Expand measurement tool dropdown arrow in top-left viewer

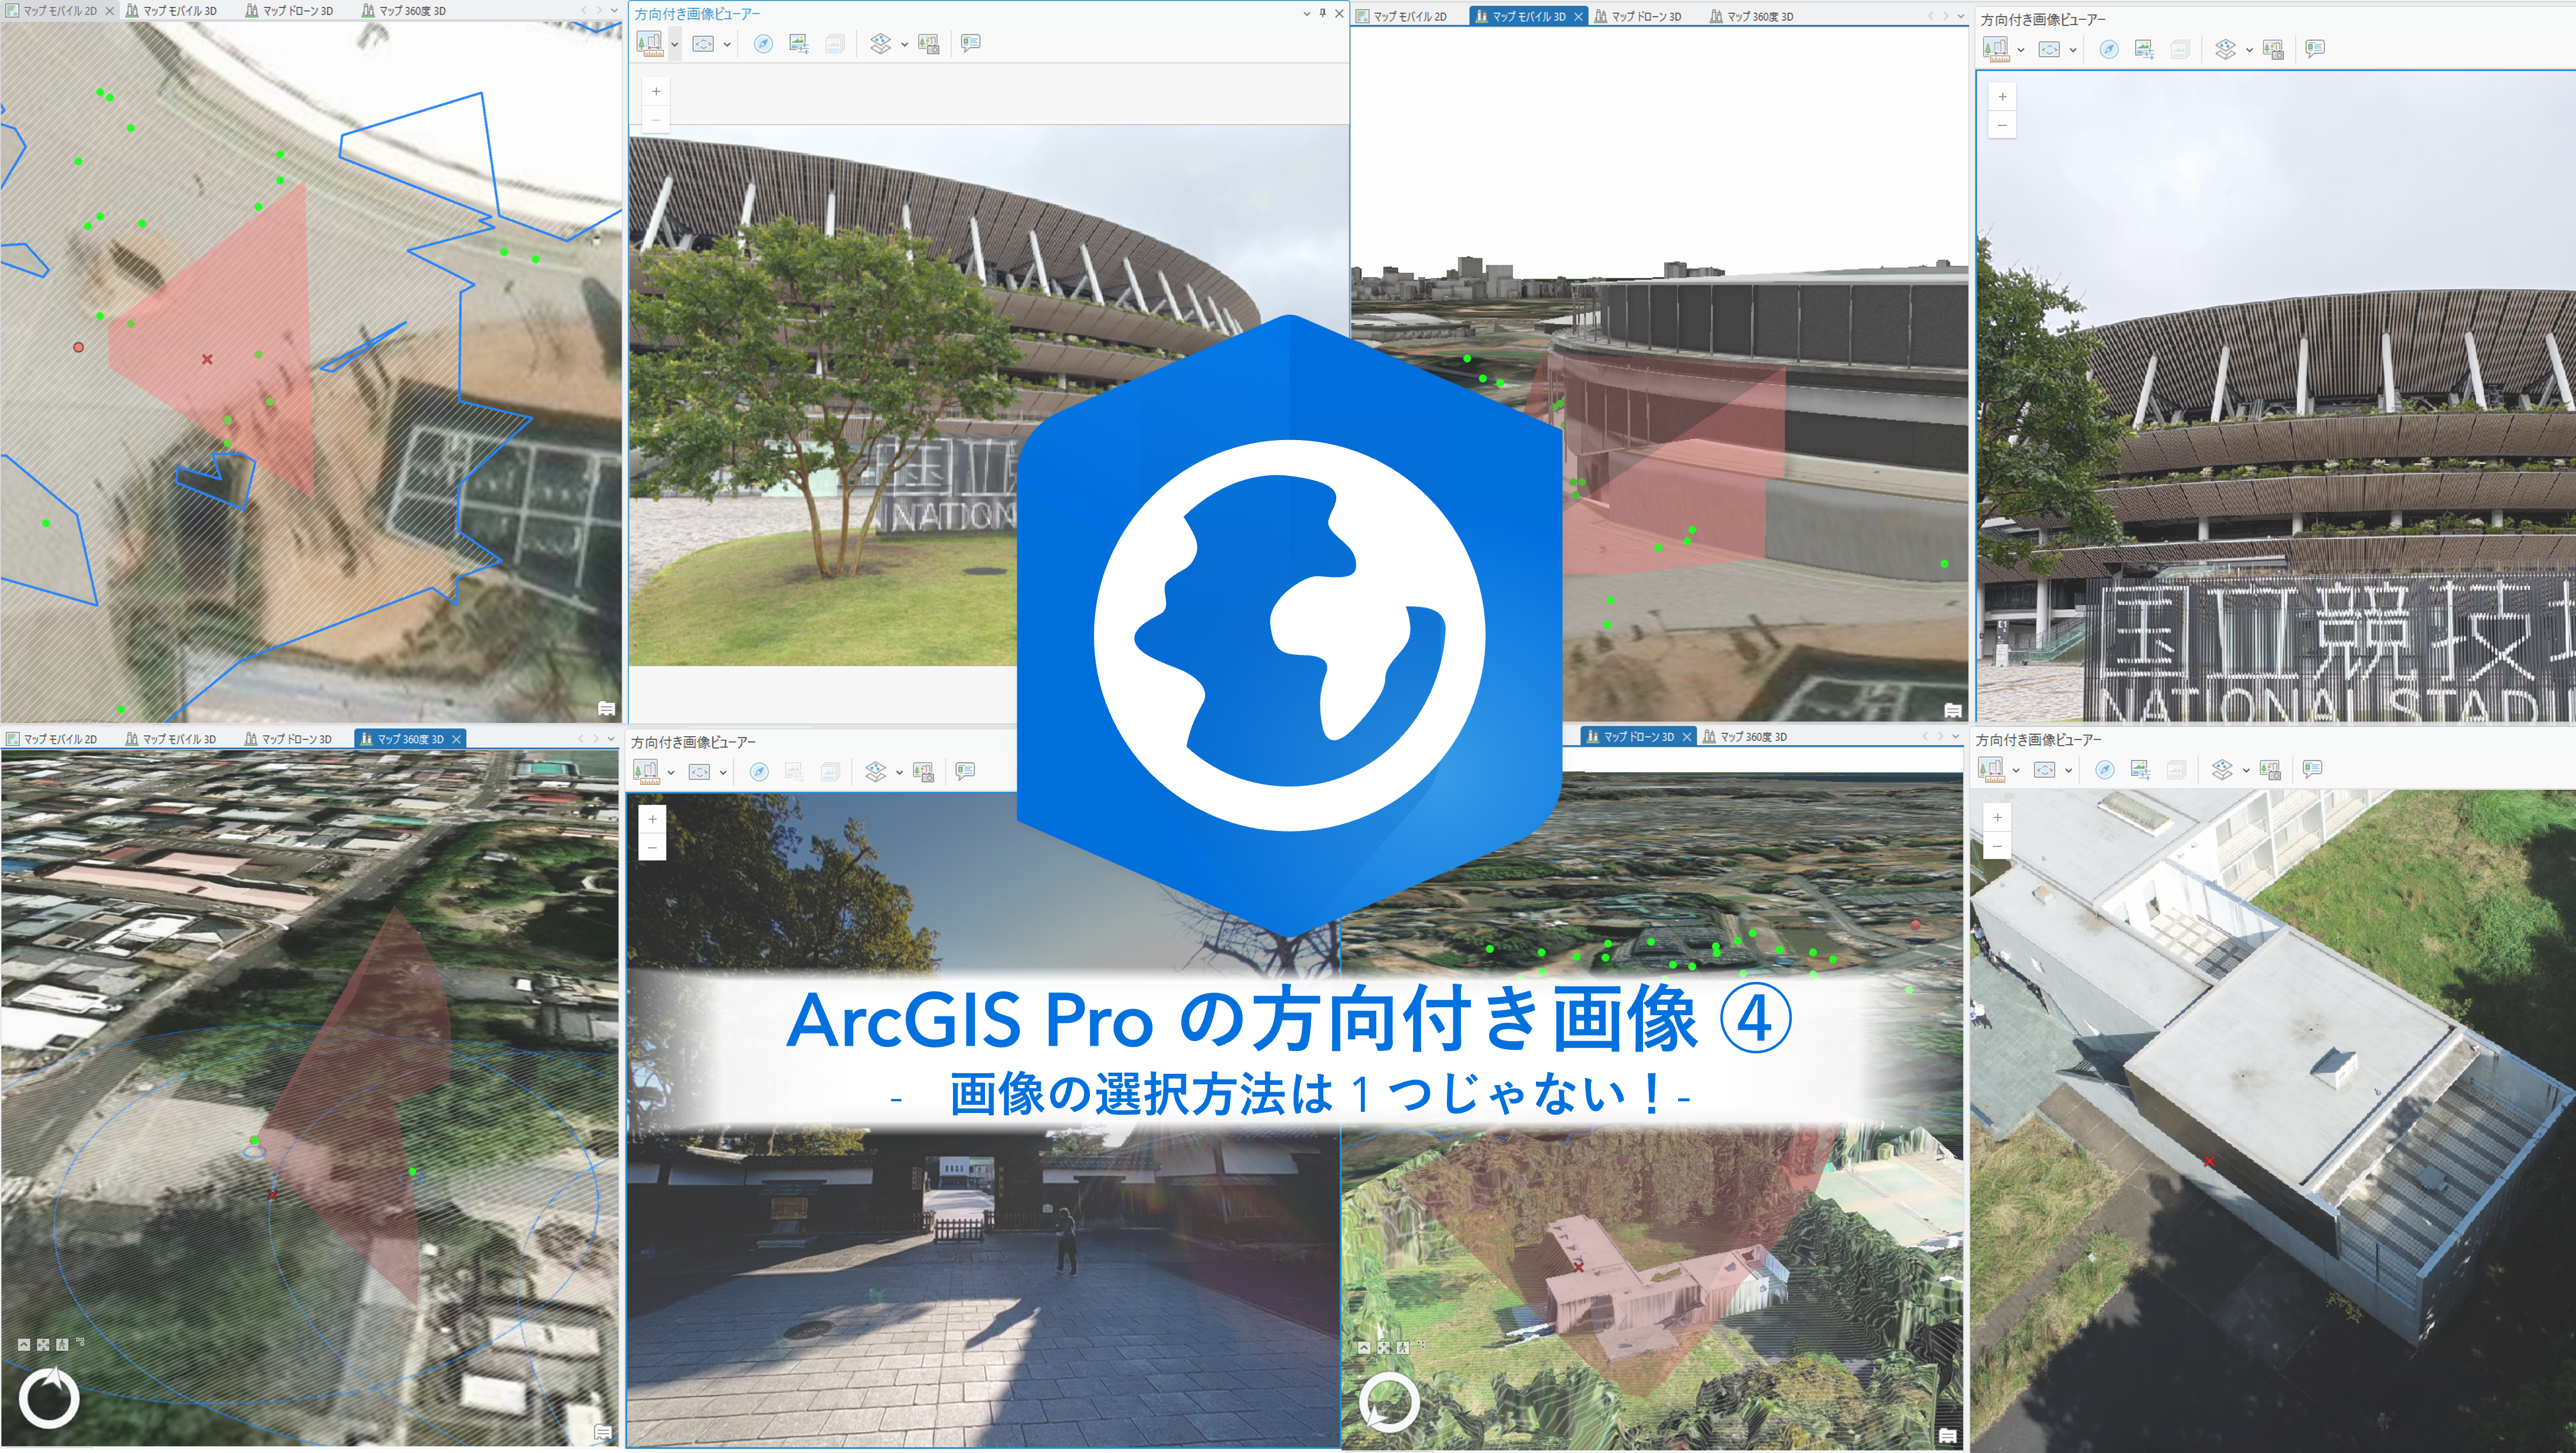[x=675, y=44]
